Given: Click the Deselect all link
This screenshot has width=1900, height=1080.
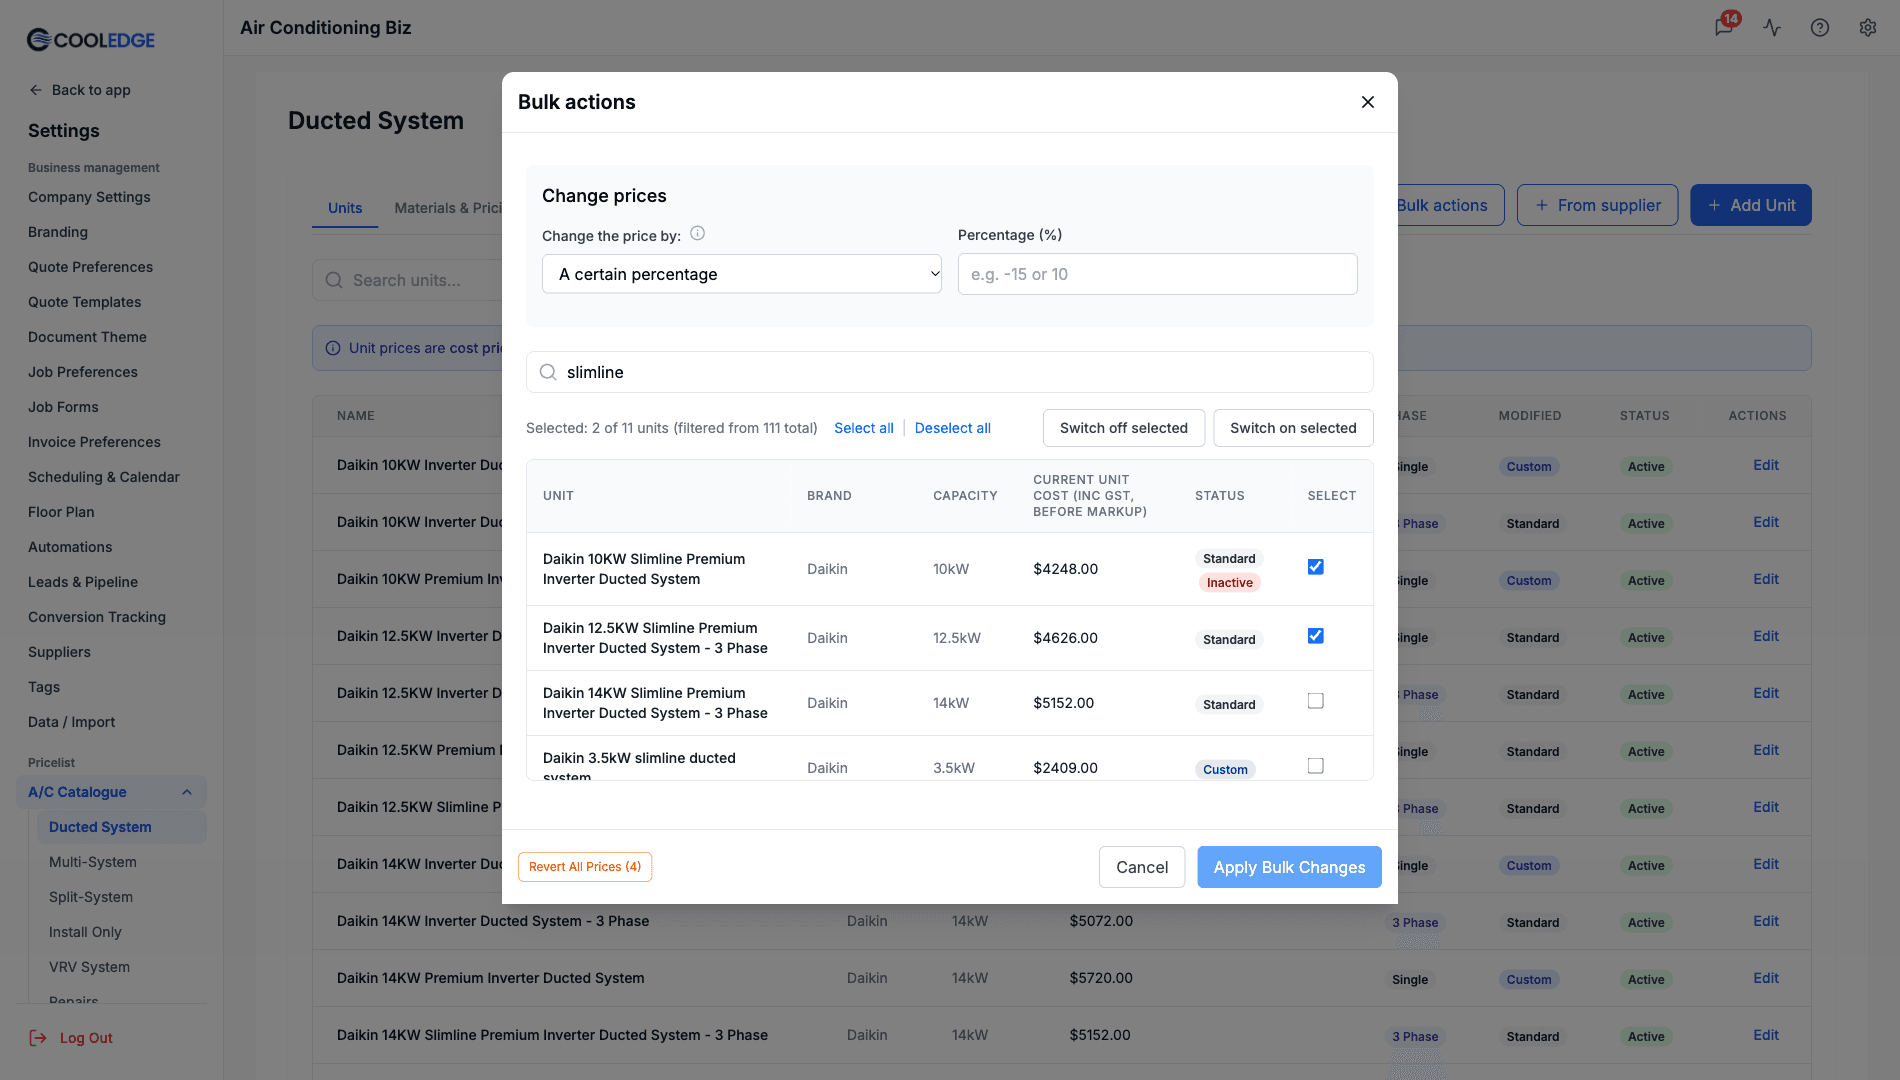Looking at the screenshot, I should (x=953, y=428).
